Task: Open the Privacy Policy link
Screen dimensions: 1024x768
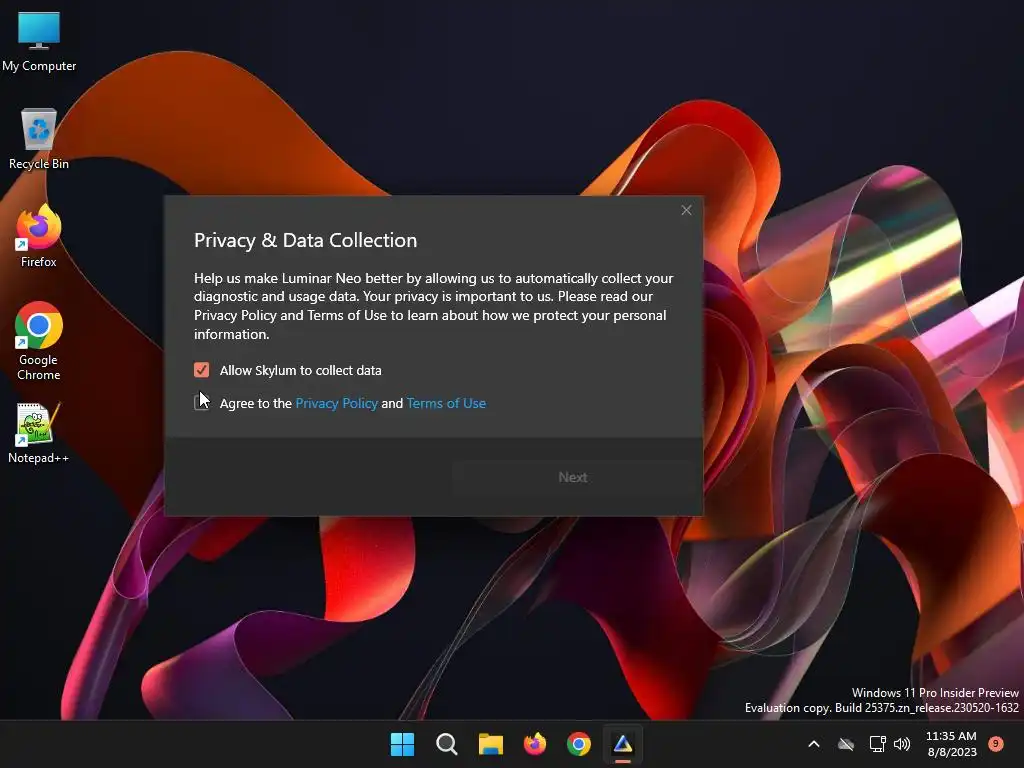Action: pos(336,404)
